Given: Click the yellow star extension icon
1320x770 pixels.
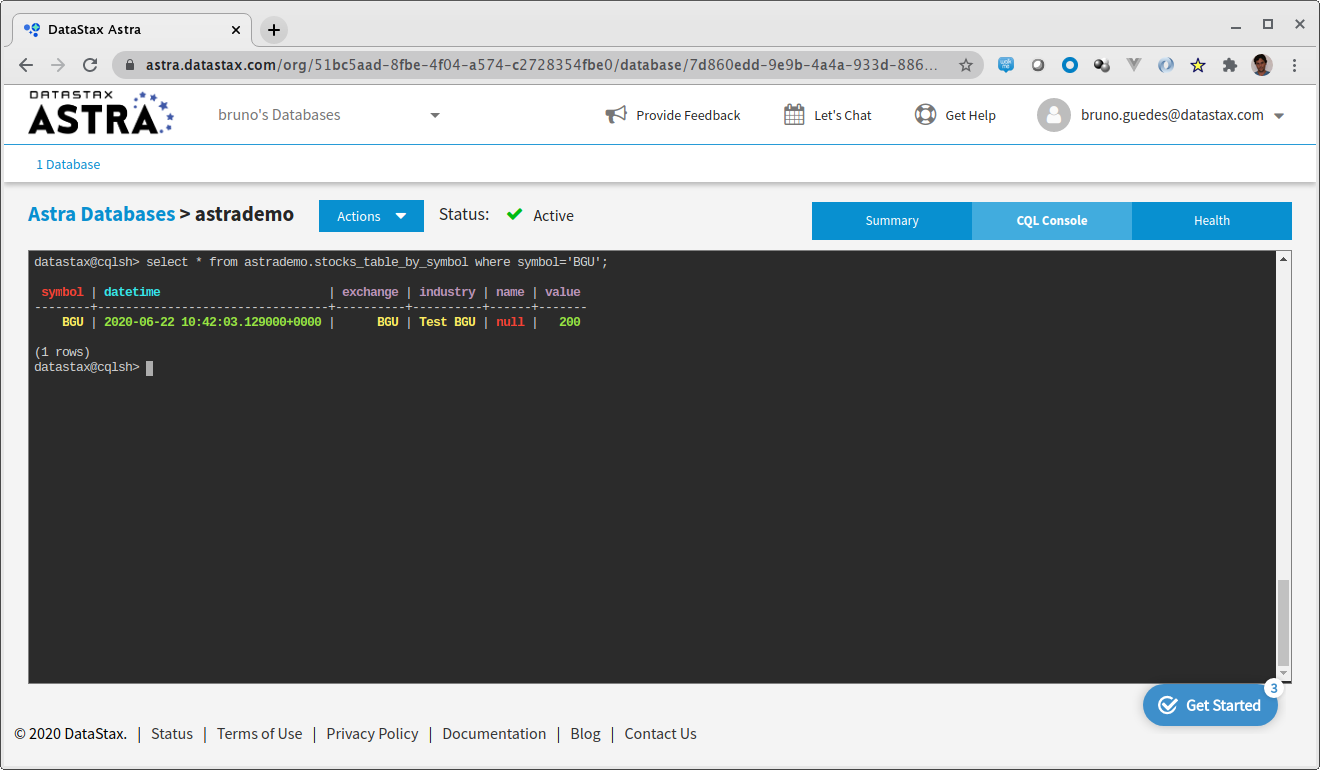Looking at the screenshot, I should pyautogui.click(x=1198, y=65).
